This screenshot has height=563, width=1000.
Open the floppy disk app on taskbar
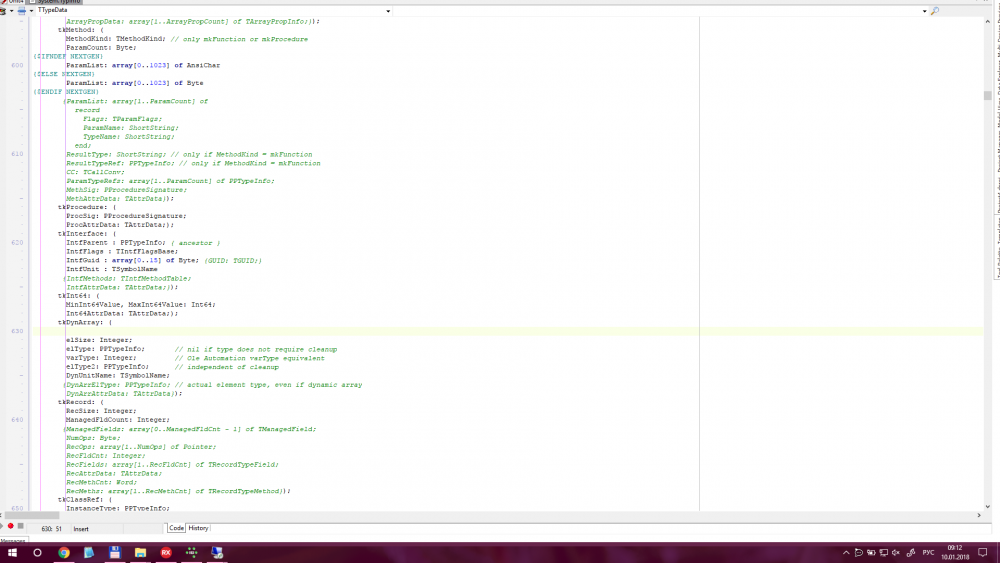coord(115,552)
